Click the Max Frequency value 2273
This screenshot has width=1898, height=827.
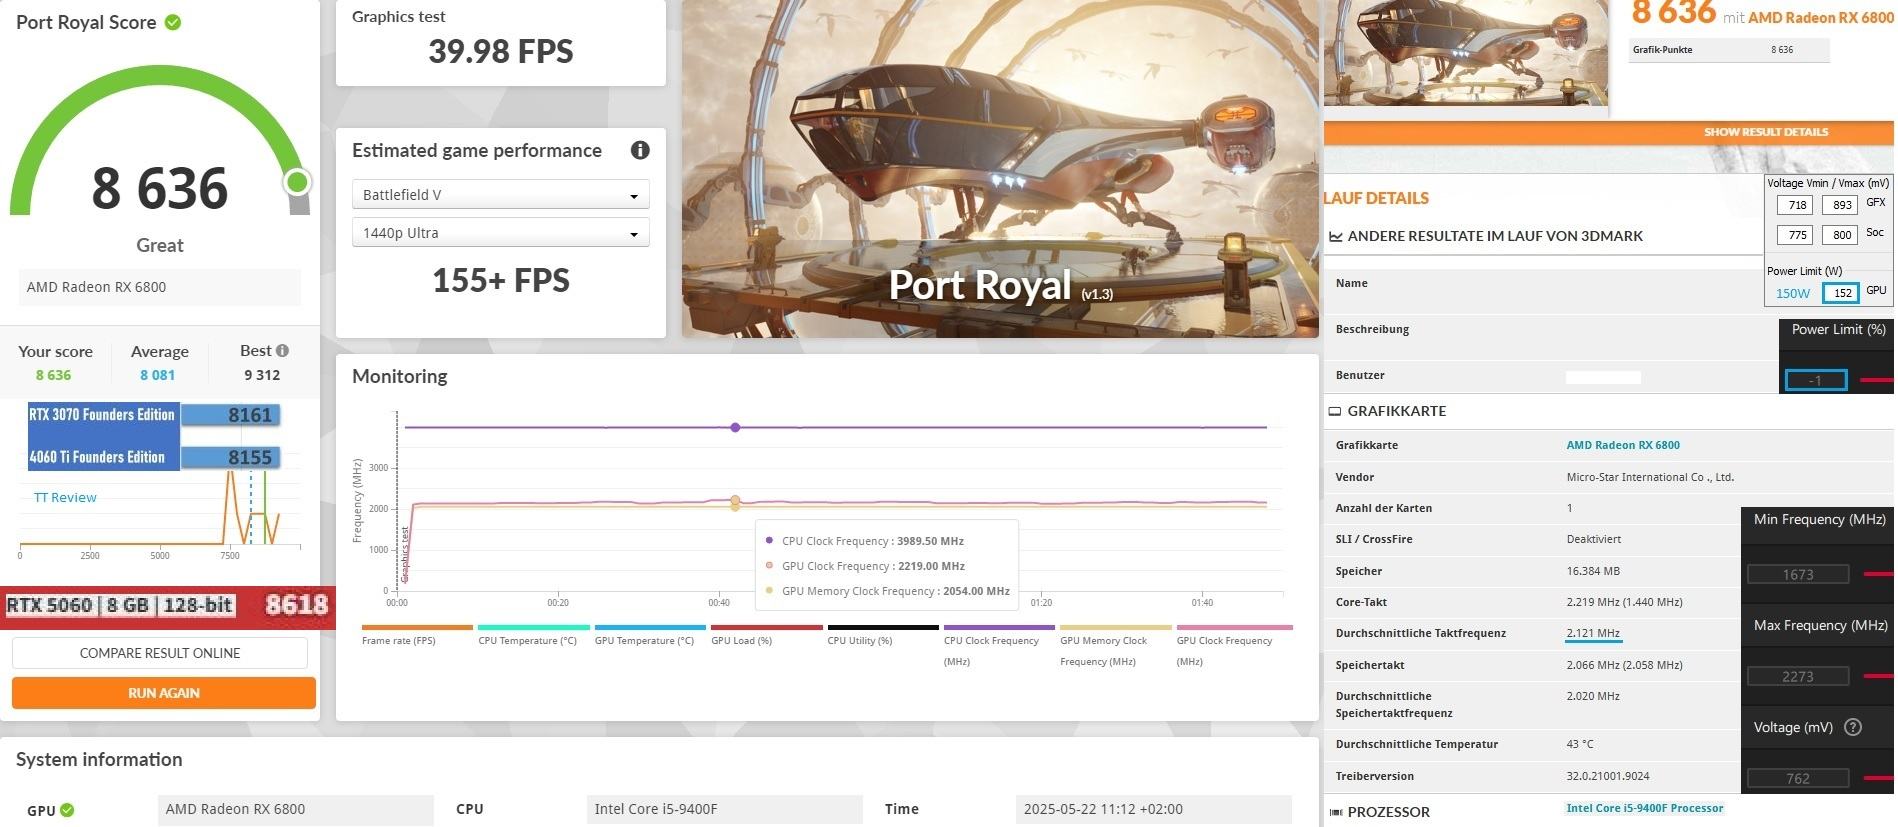(1797, 676)
